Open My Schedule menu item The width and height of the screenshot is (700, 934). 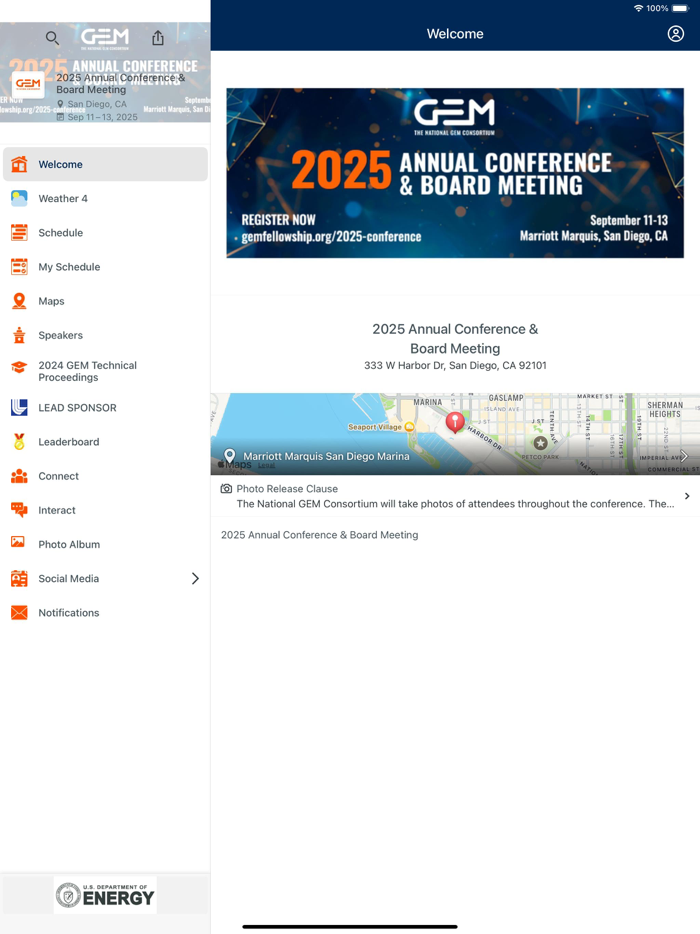pos(105,267)
